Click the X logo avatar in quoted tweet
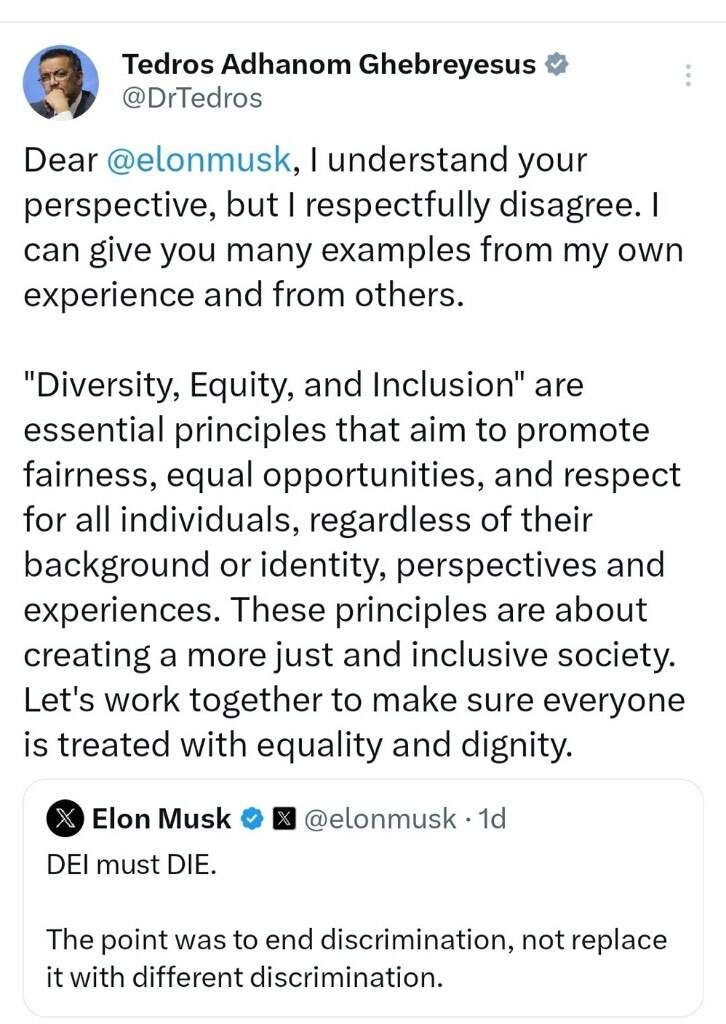This screenshot has height=1024, width=726. [65, 818]
